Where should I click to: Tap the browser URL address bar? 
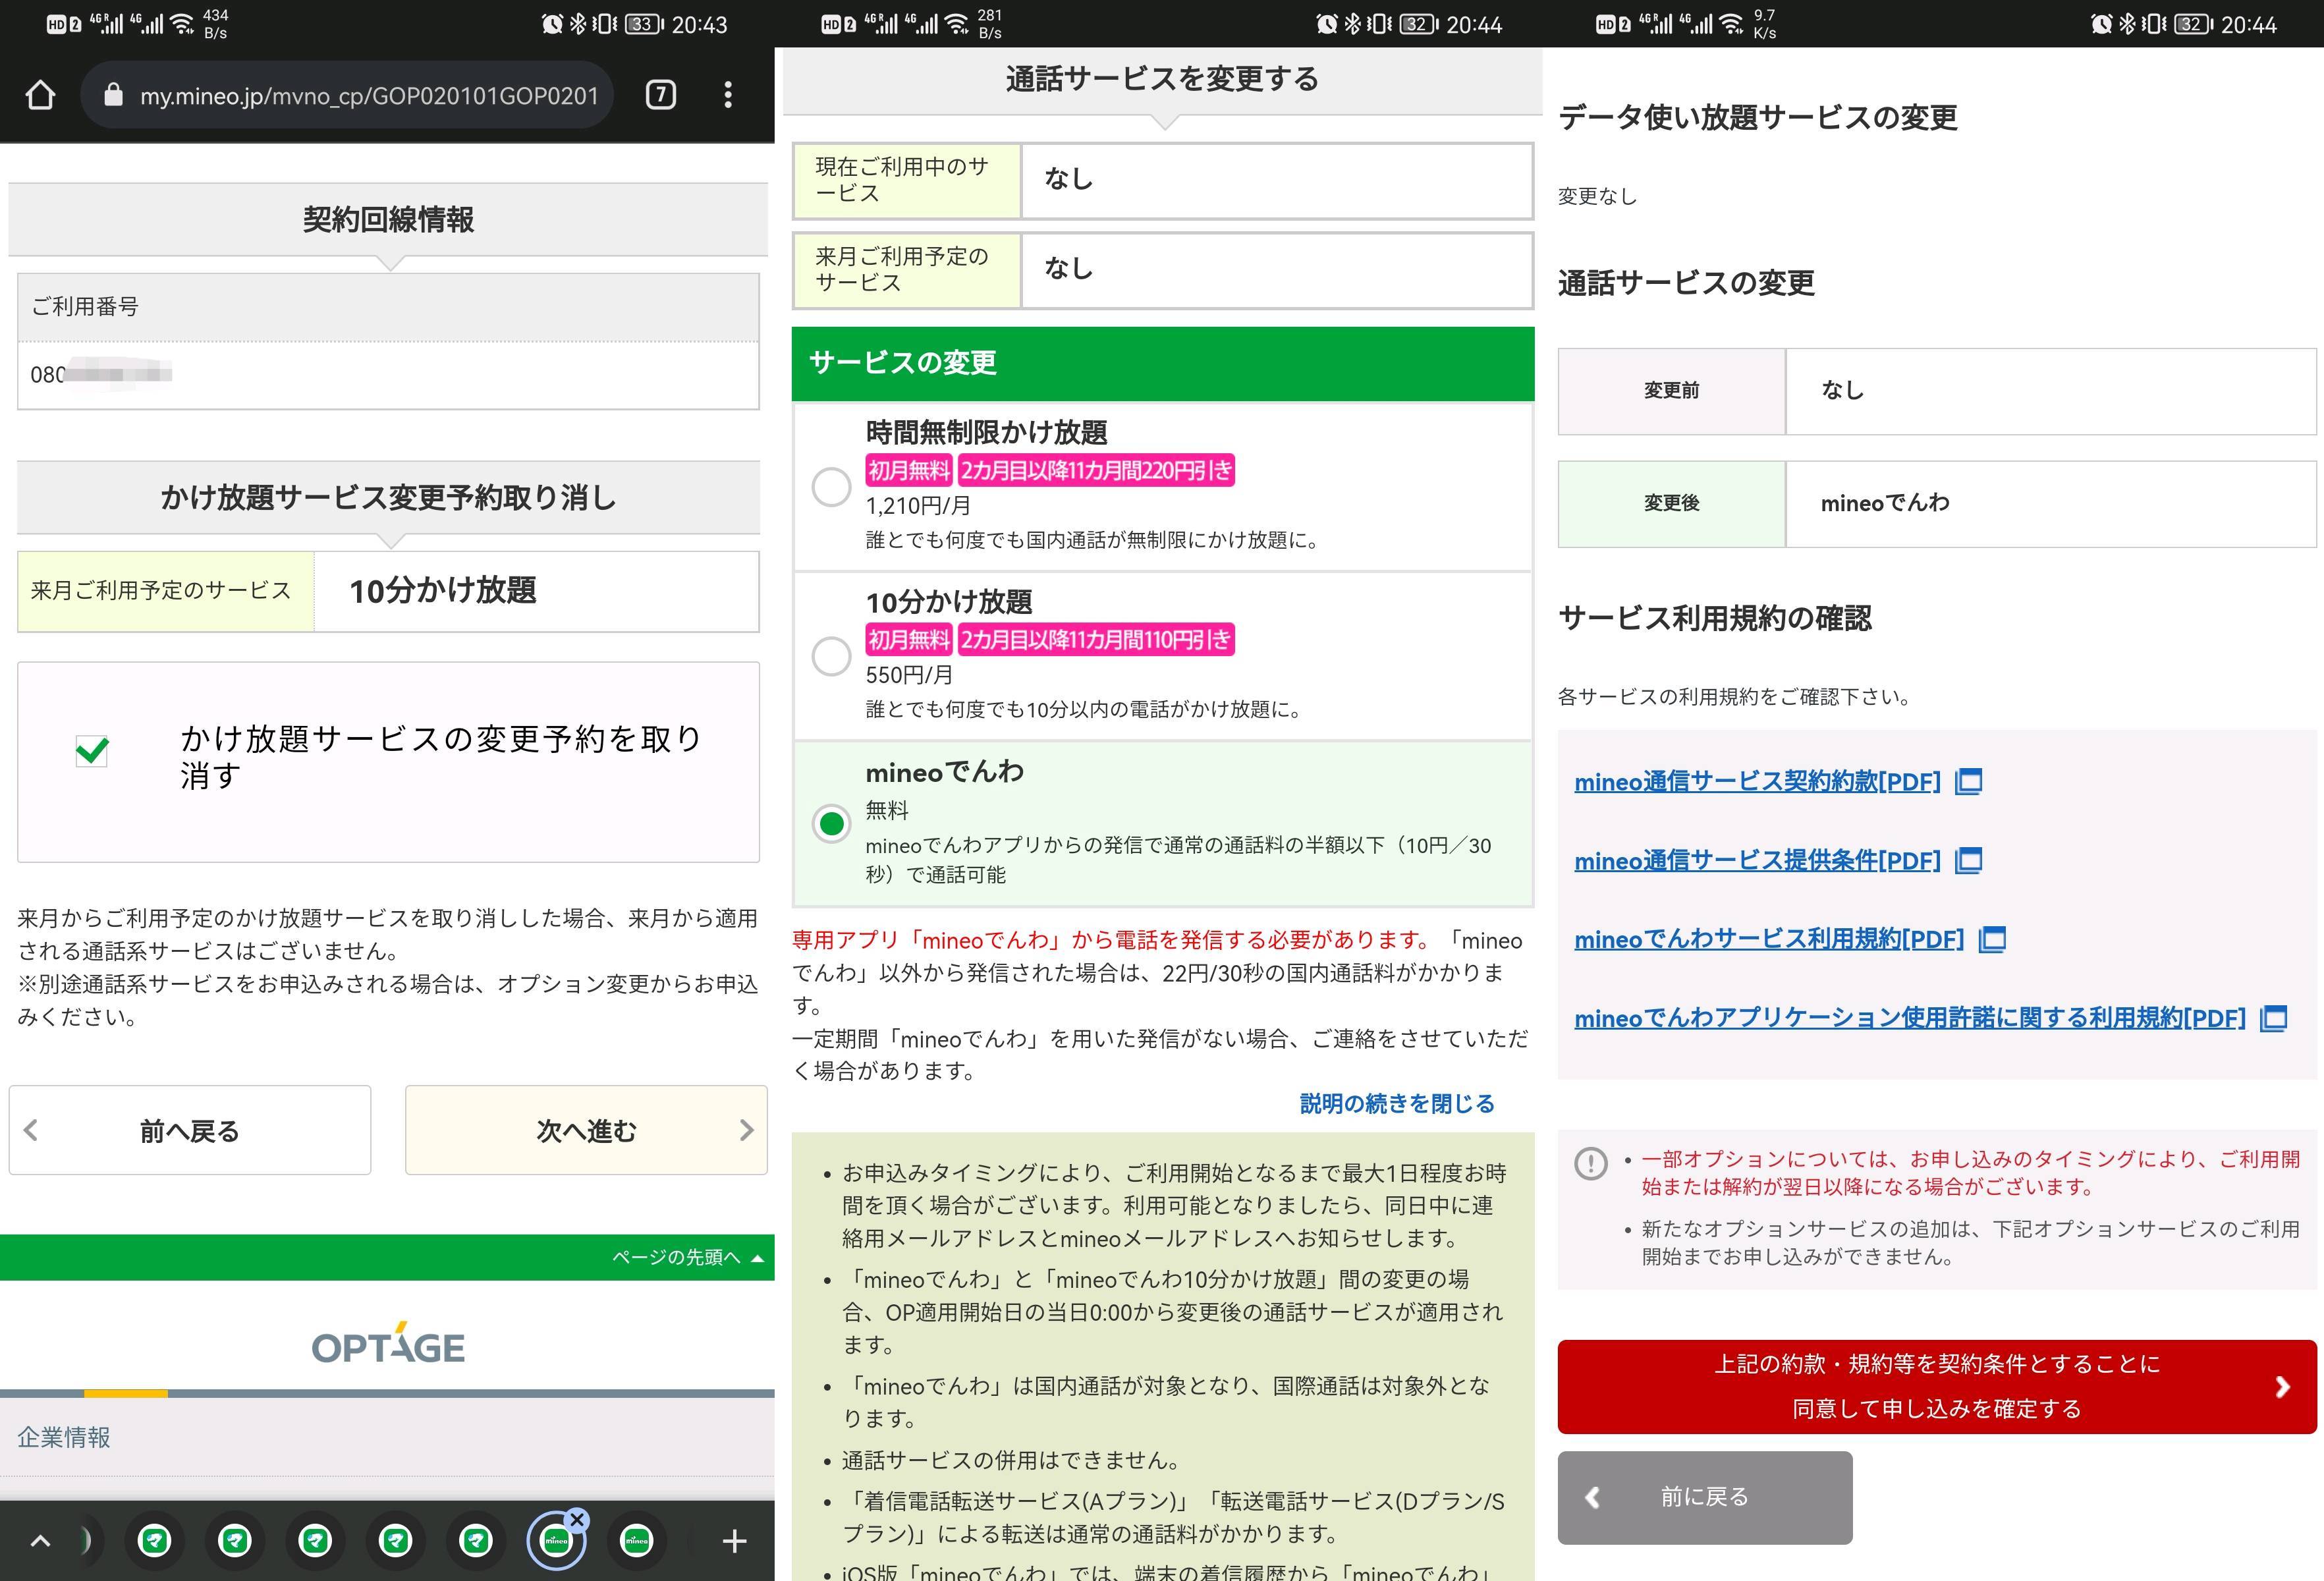[368, 95]
